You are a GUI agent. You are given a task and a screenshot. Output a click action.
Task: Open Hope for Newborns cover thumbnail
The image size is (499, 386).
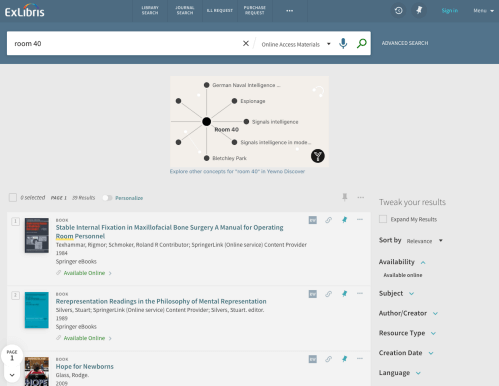[x=37, y=371]
